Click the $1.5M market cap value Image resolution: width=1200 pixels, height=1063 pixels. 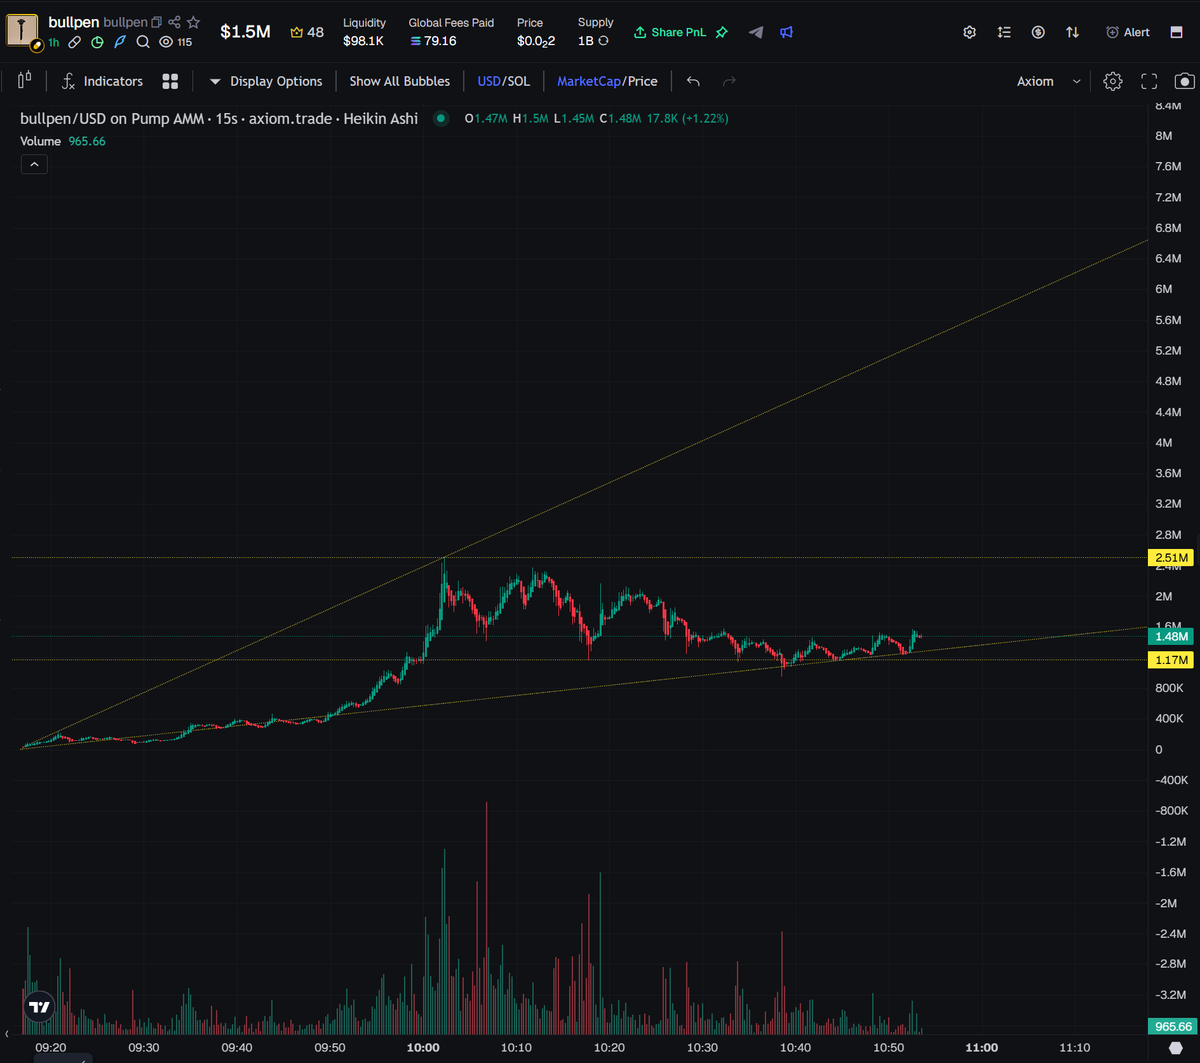click(x=245, y=32)
